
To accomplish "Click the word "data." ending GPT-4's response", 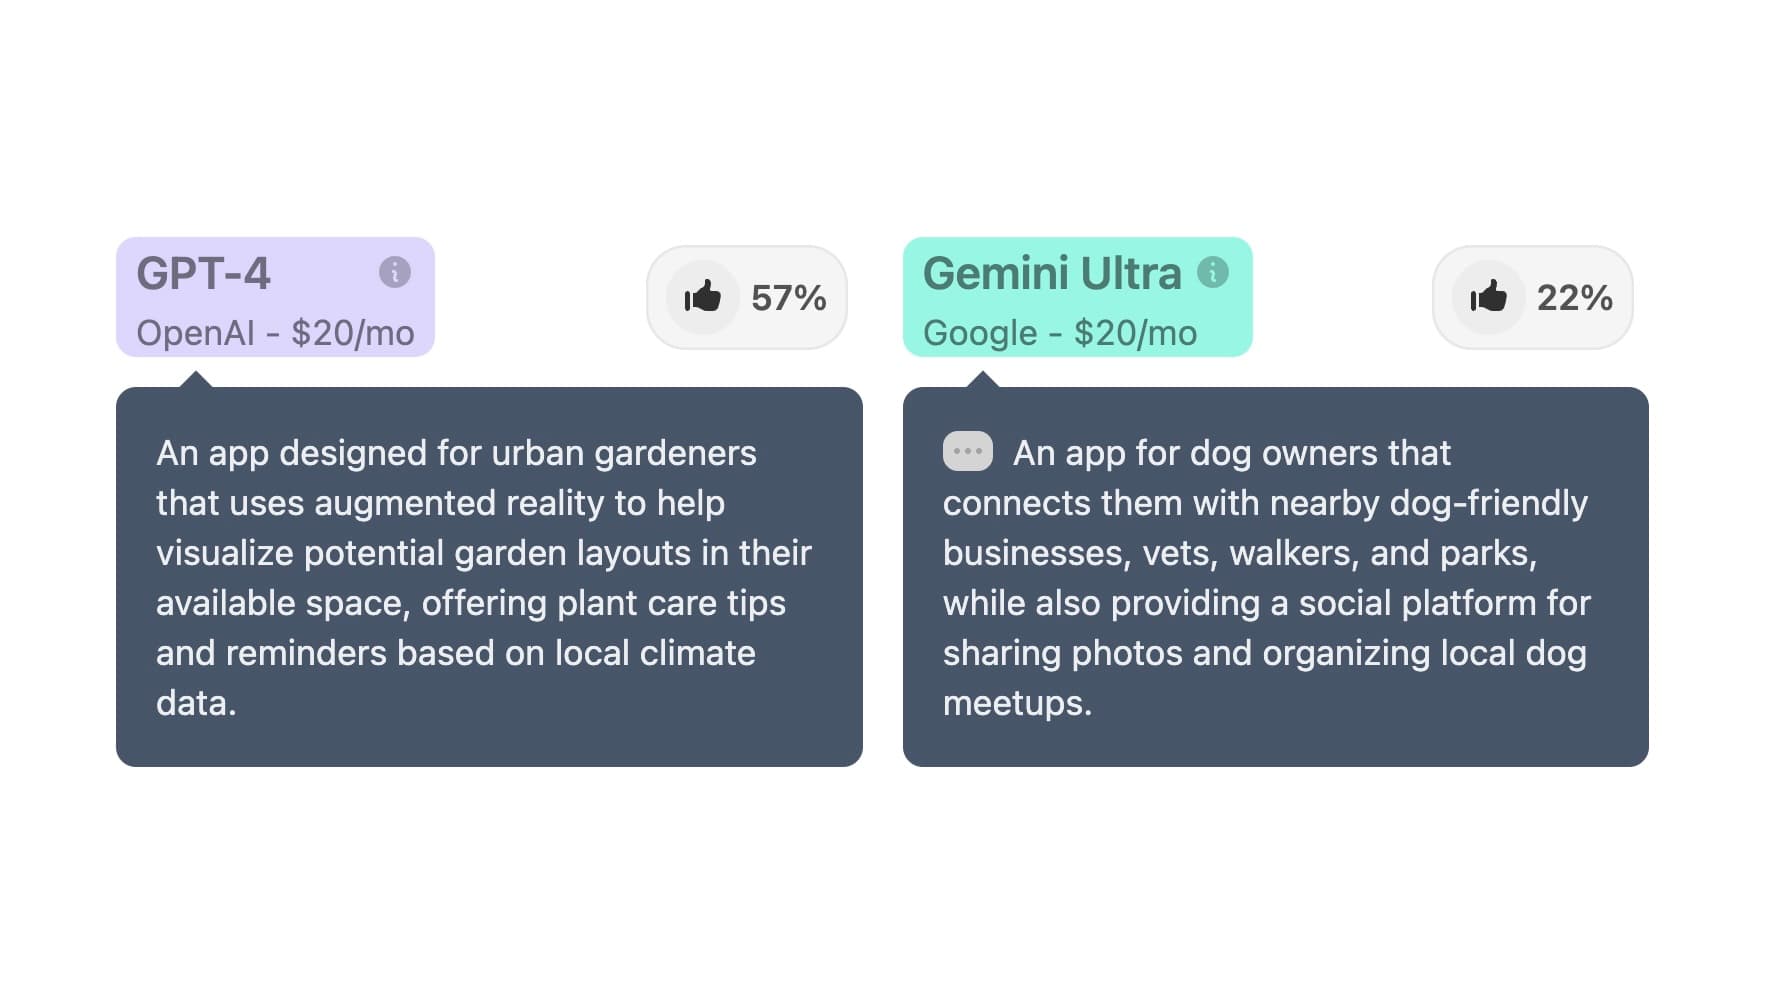I will (196, 703).
